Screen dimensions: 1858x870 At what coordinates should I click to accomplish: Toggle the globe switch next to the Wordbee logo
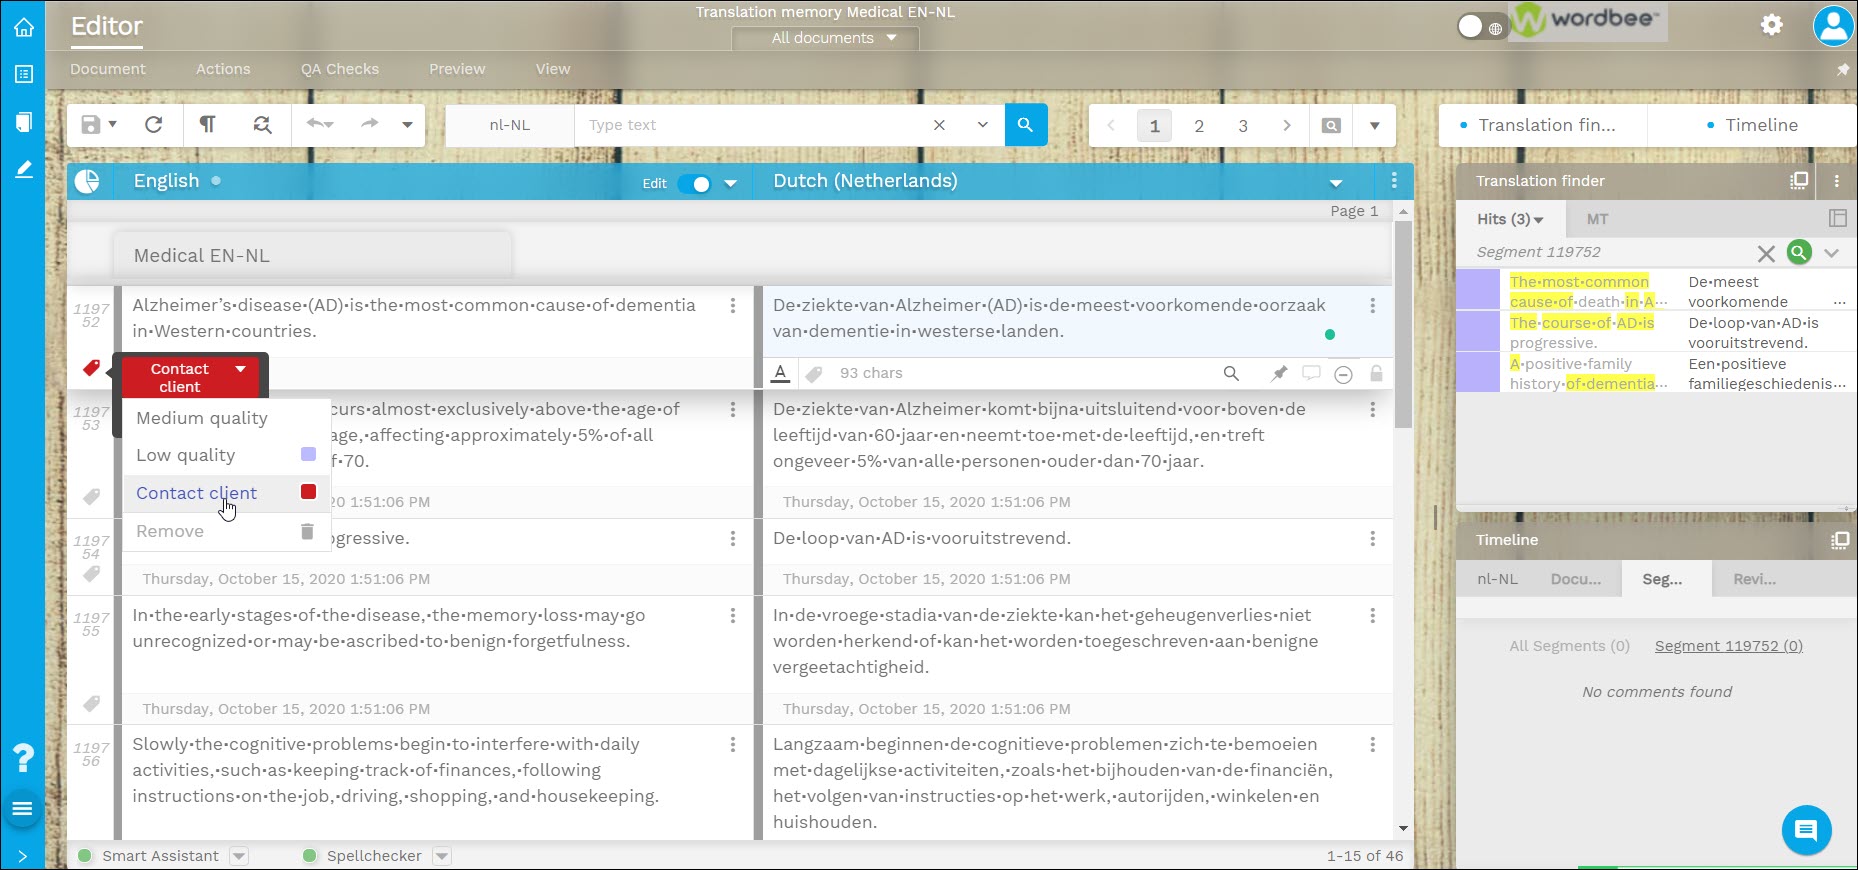tap(1479, 27)
